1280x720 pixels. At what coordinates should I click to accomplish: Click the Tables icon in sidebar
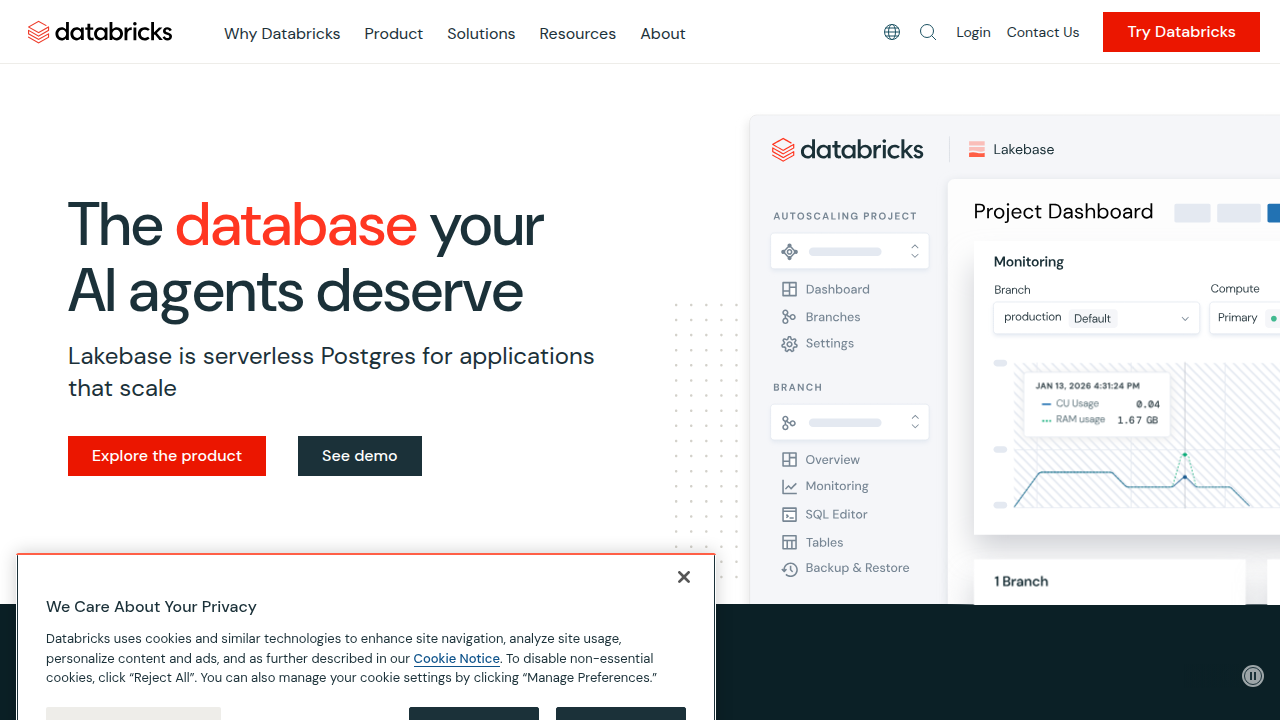click(x=789, y=543)
